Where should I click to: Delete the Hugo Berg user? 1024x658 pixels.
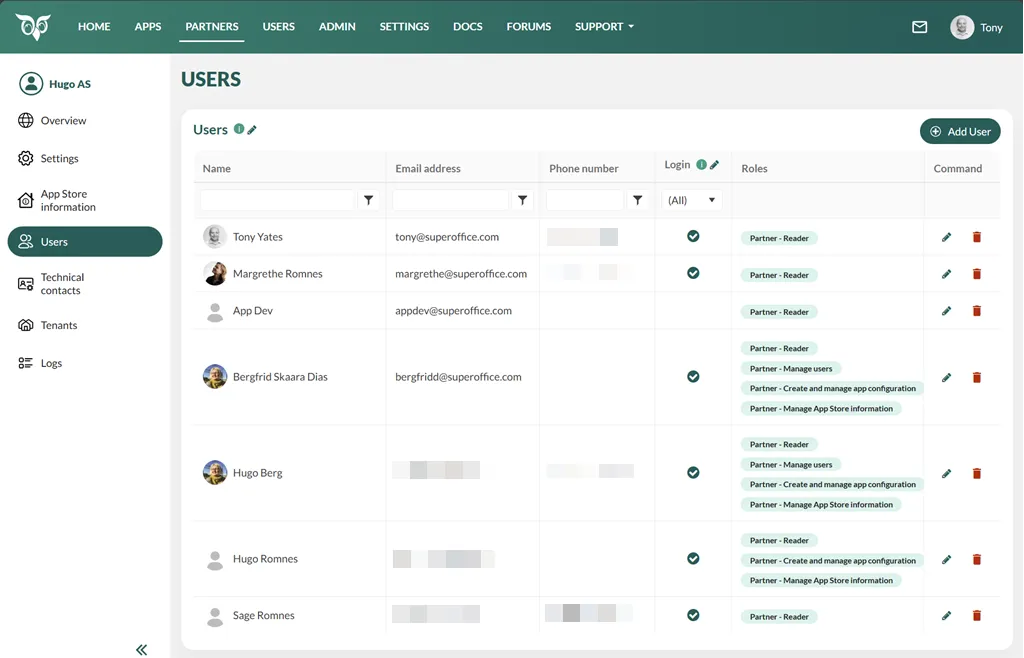point(977,473)
